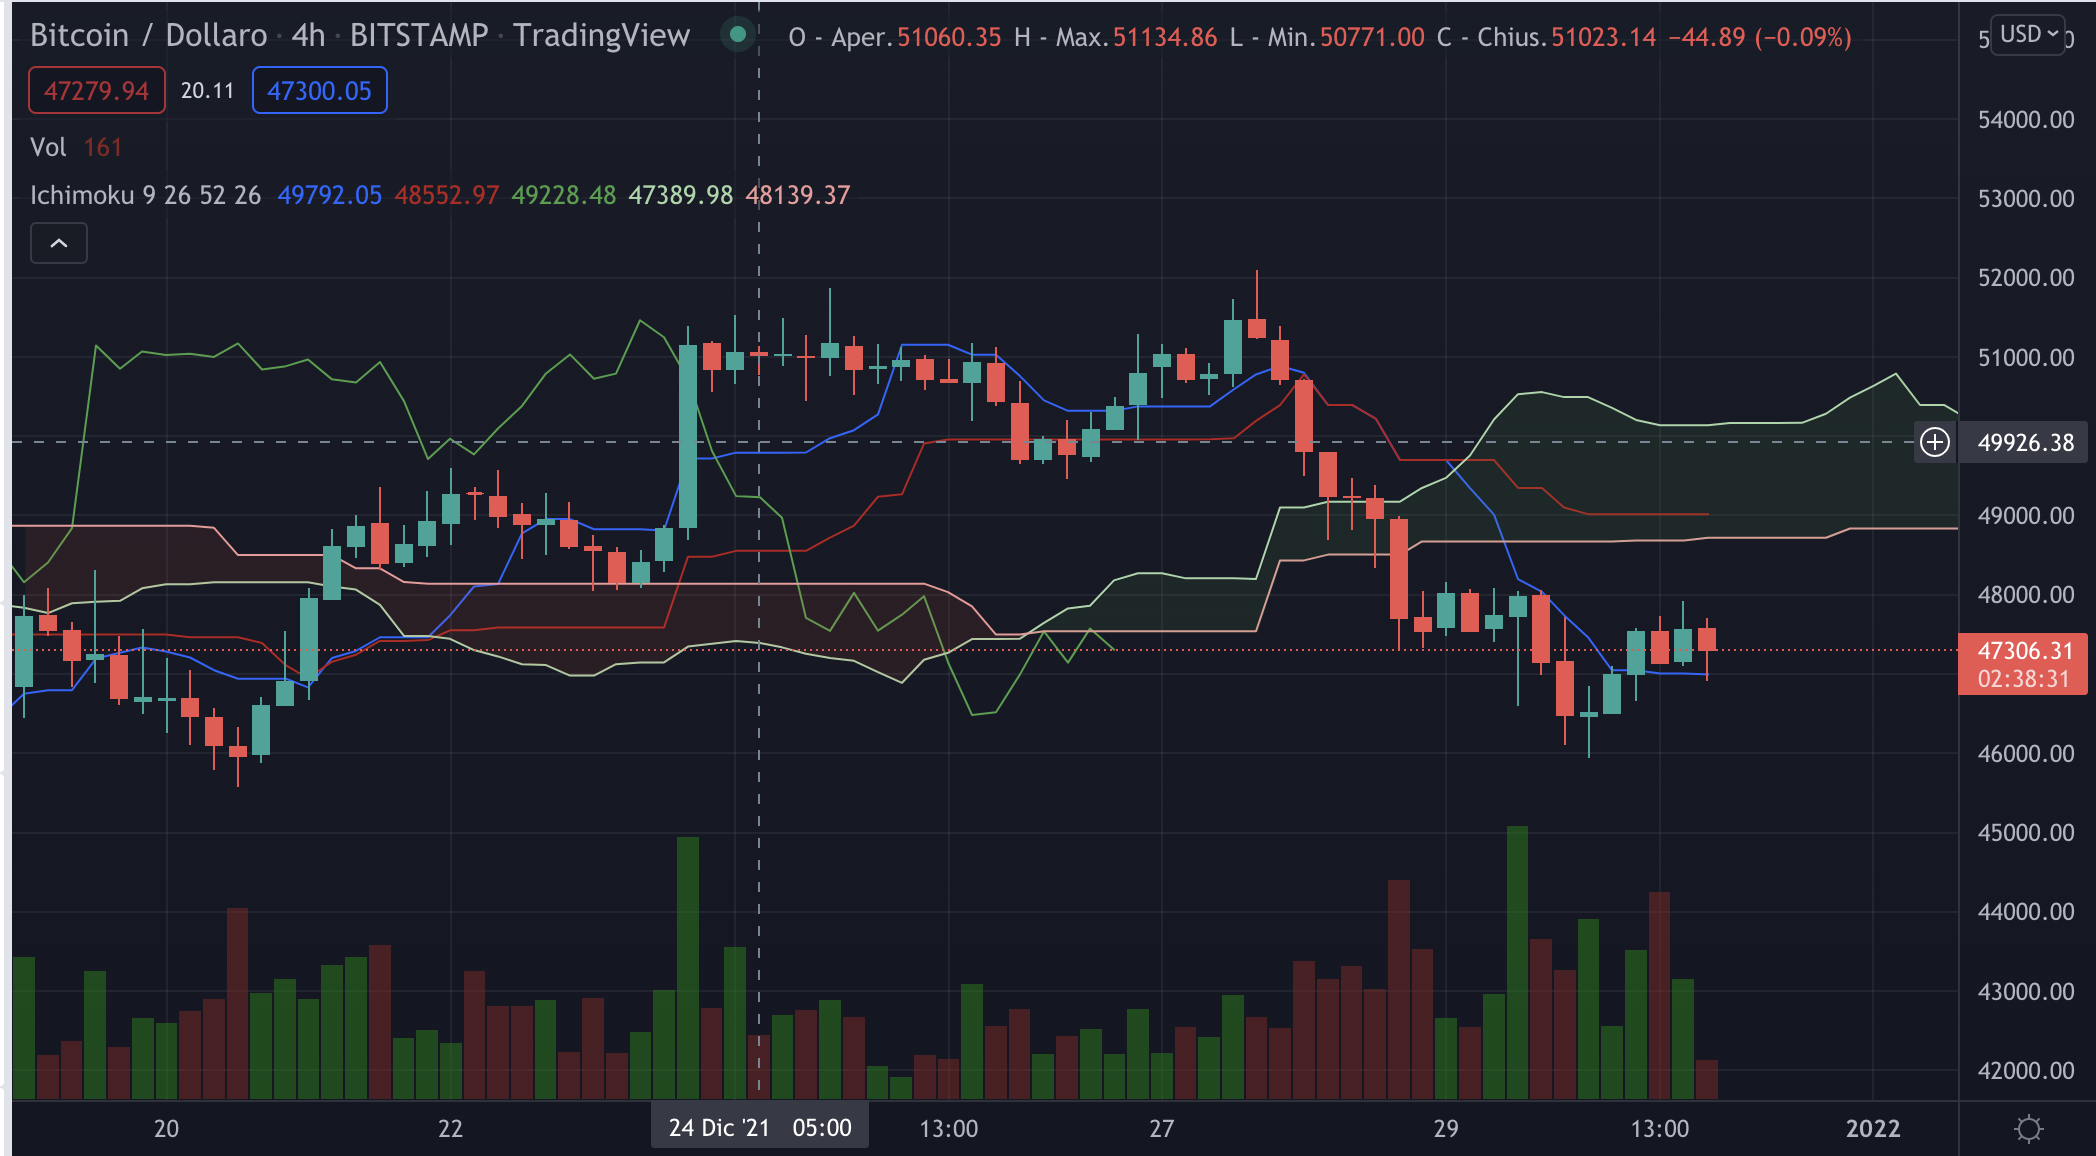This screenshot has width=2096, height=1156.
Task: Click the red sell price 47279.94 button
Action: click(x=97, y=91)
